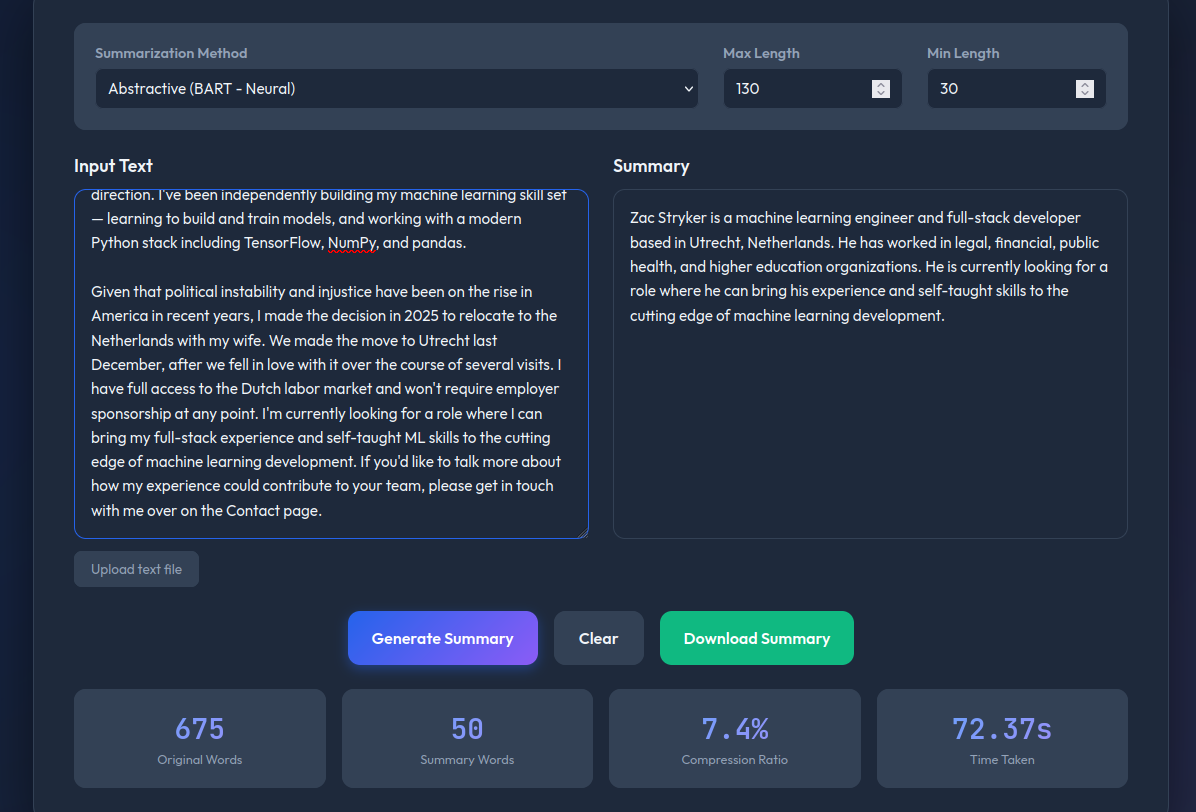Image resolution: width=1196 pixels, height=812 pixels.
Task: Click the Max Length stepper up arrow
Action: click(x=881, y=83)
